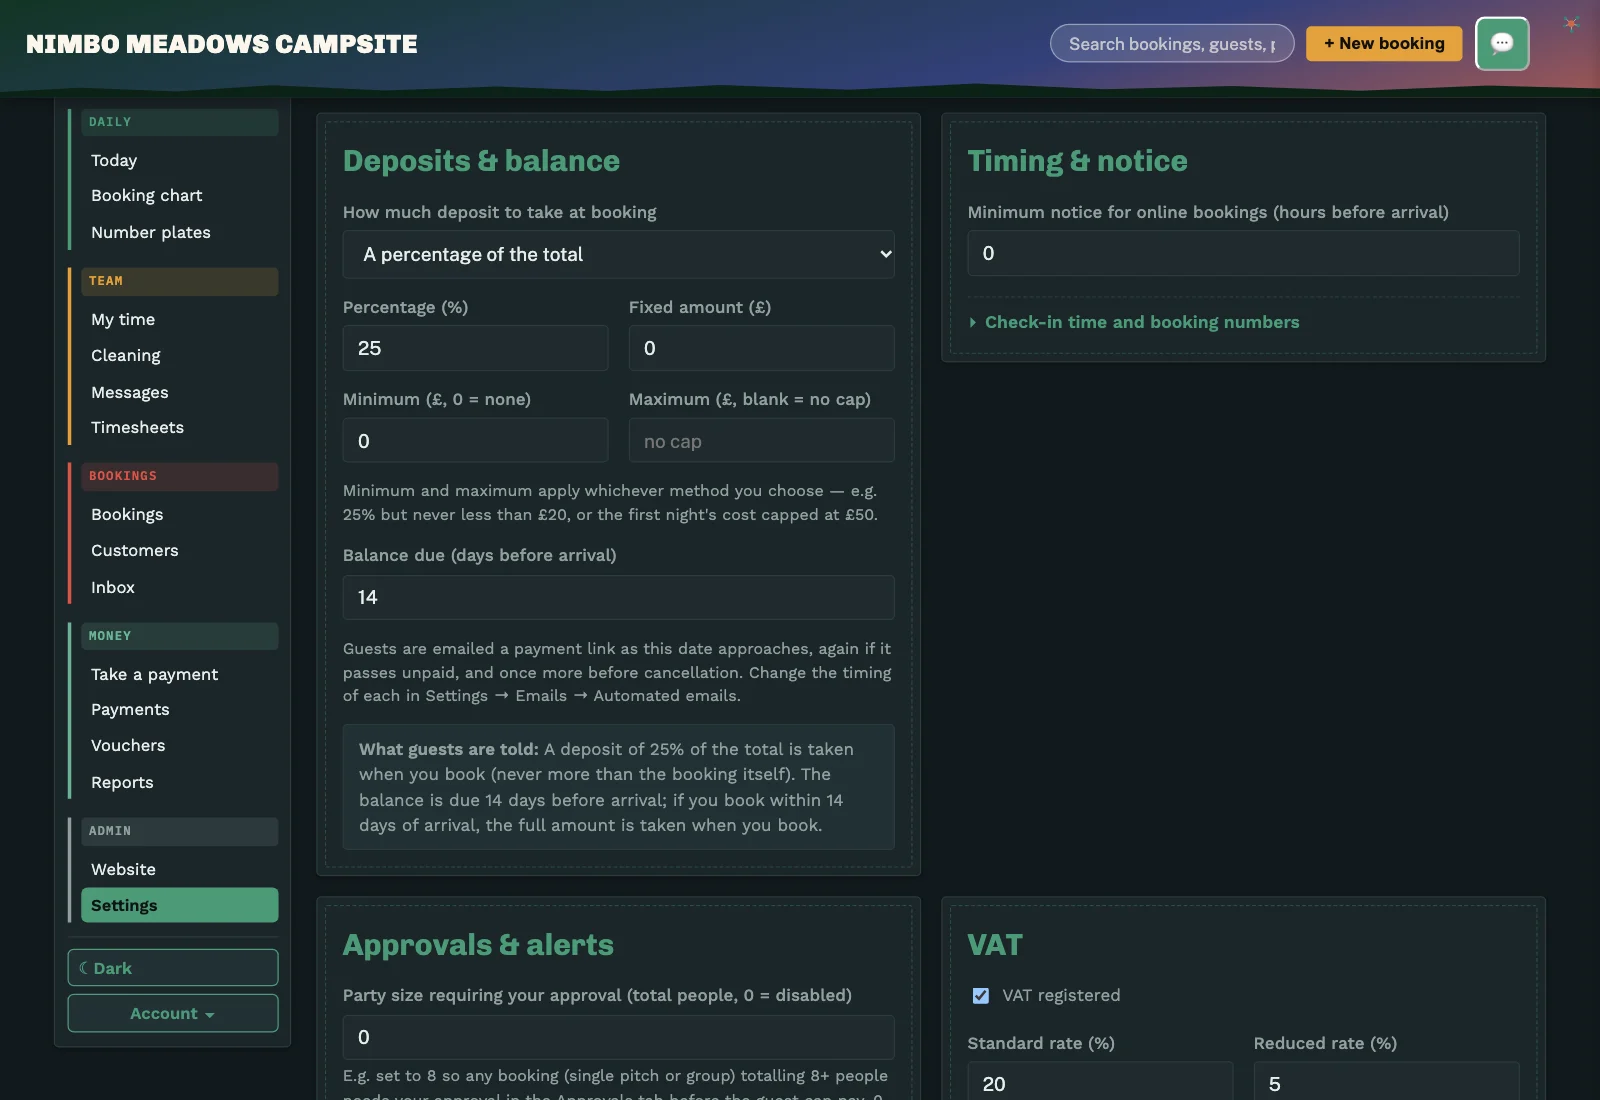Open the Account dropdown menu
The width and height of the screenshot is (1600, 1100).
173,1013
